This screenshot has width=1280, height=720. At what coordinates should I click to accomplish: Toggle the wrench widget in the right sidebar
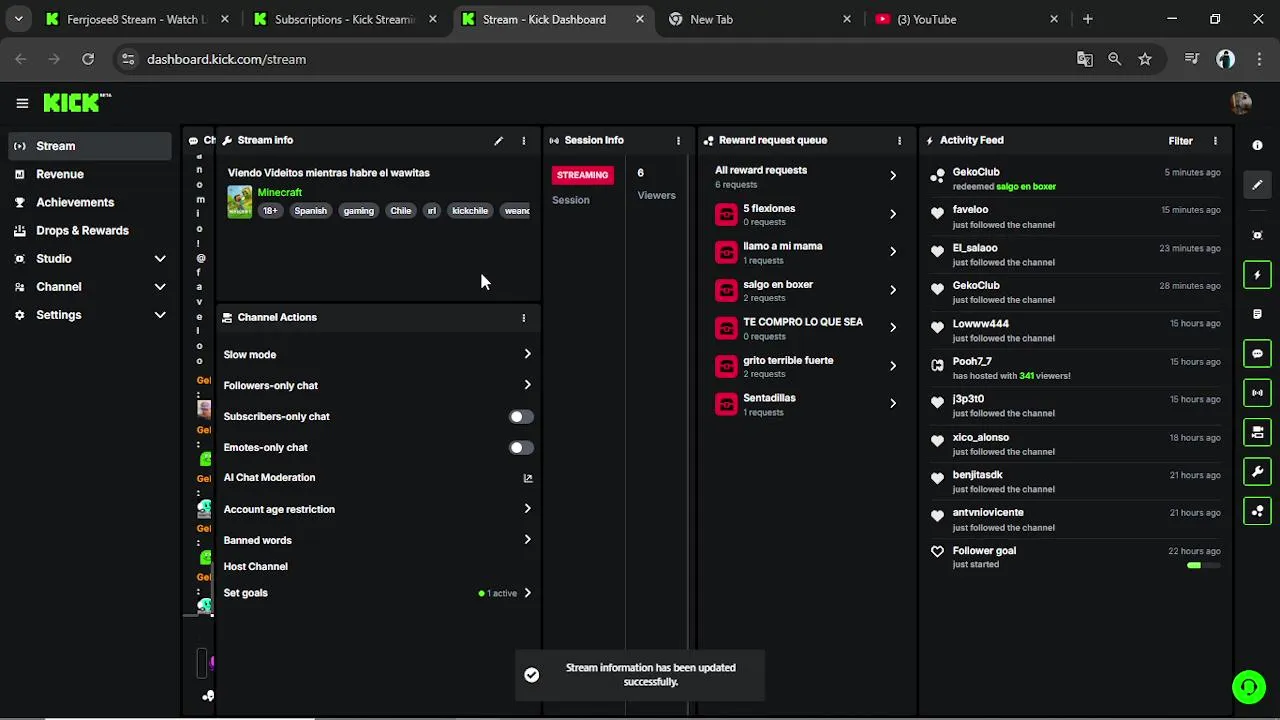pyautogui.click(x=1257, y=471)
